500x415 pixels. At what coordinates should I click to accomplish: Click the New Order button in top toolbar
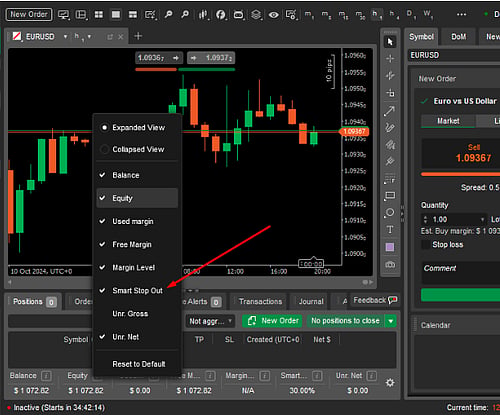coord(29,14)
